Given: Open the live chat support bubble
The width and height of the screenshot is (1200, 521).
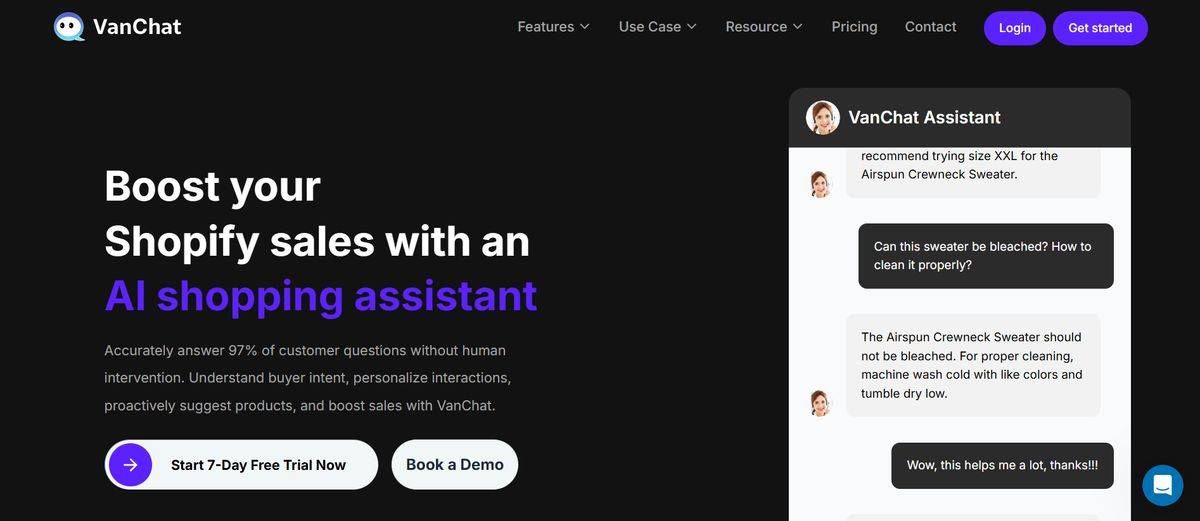Looking at the screenshot, I should pyautogui.click(x=1162, y=485).
